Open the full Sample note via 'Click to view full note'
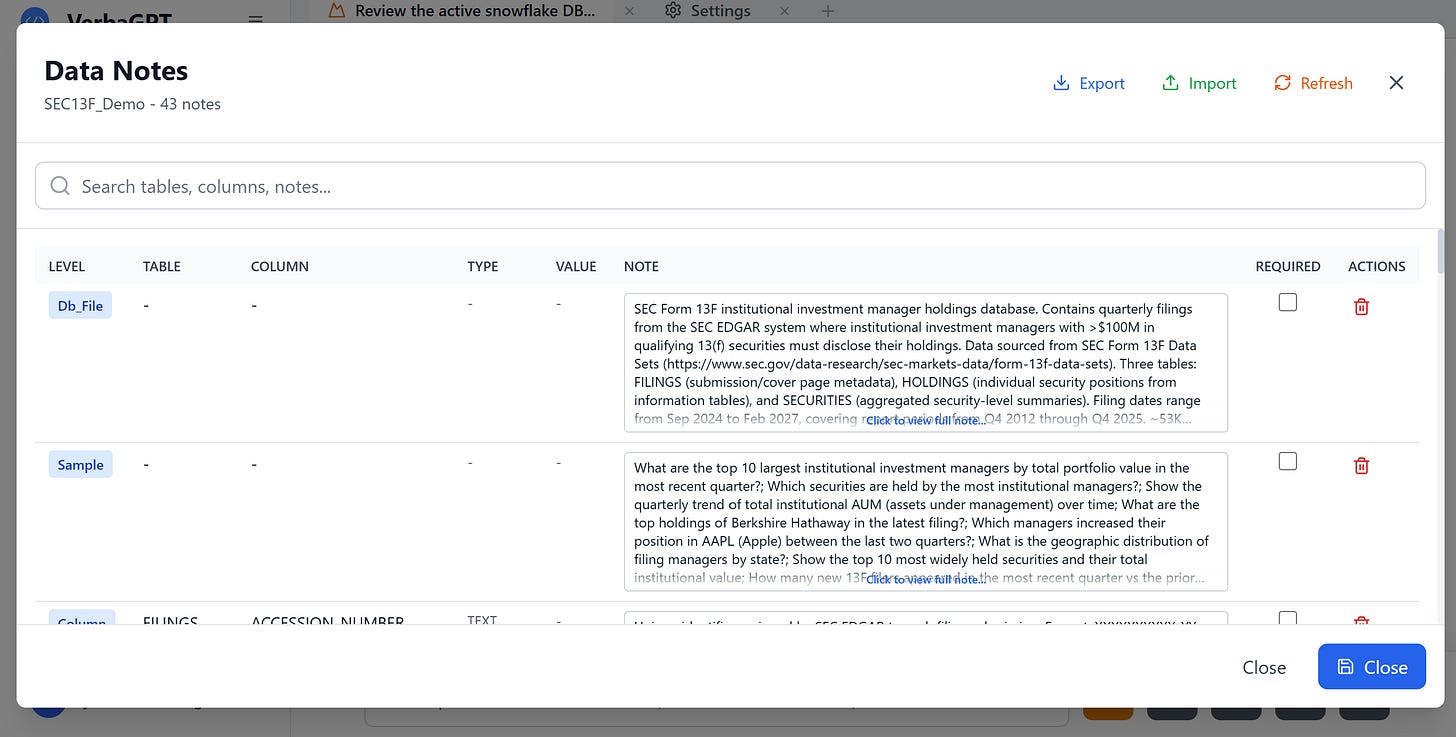1456x737 pixels. (926, 580)
